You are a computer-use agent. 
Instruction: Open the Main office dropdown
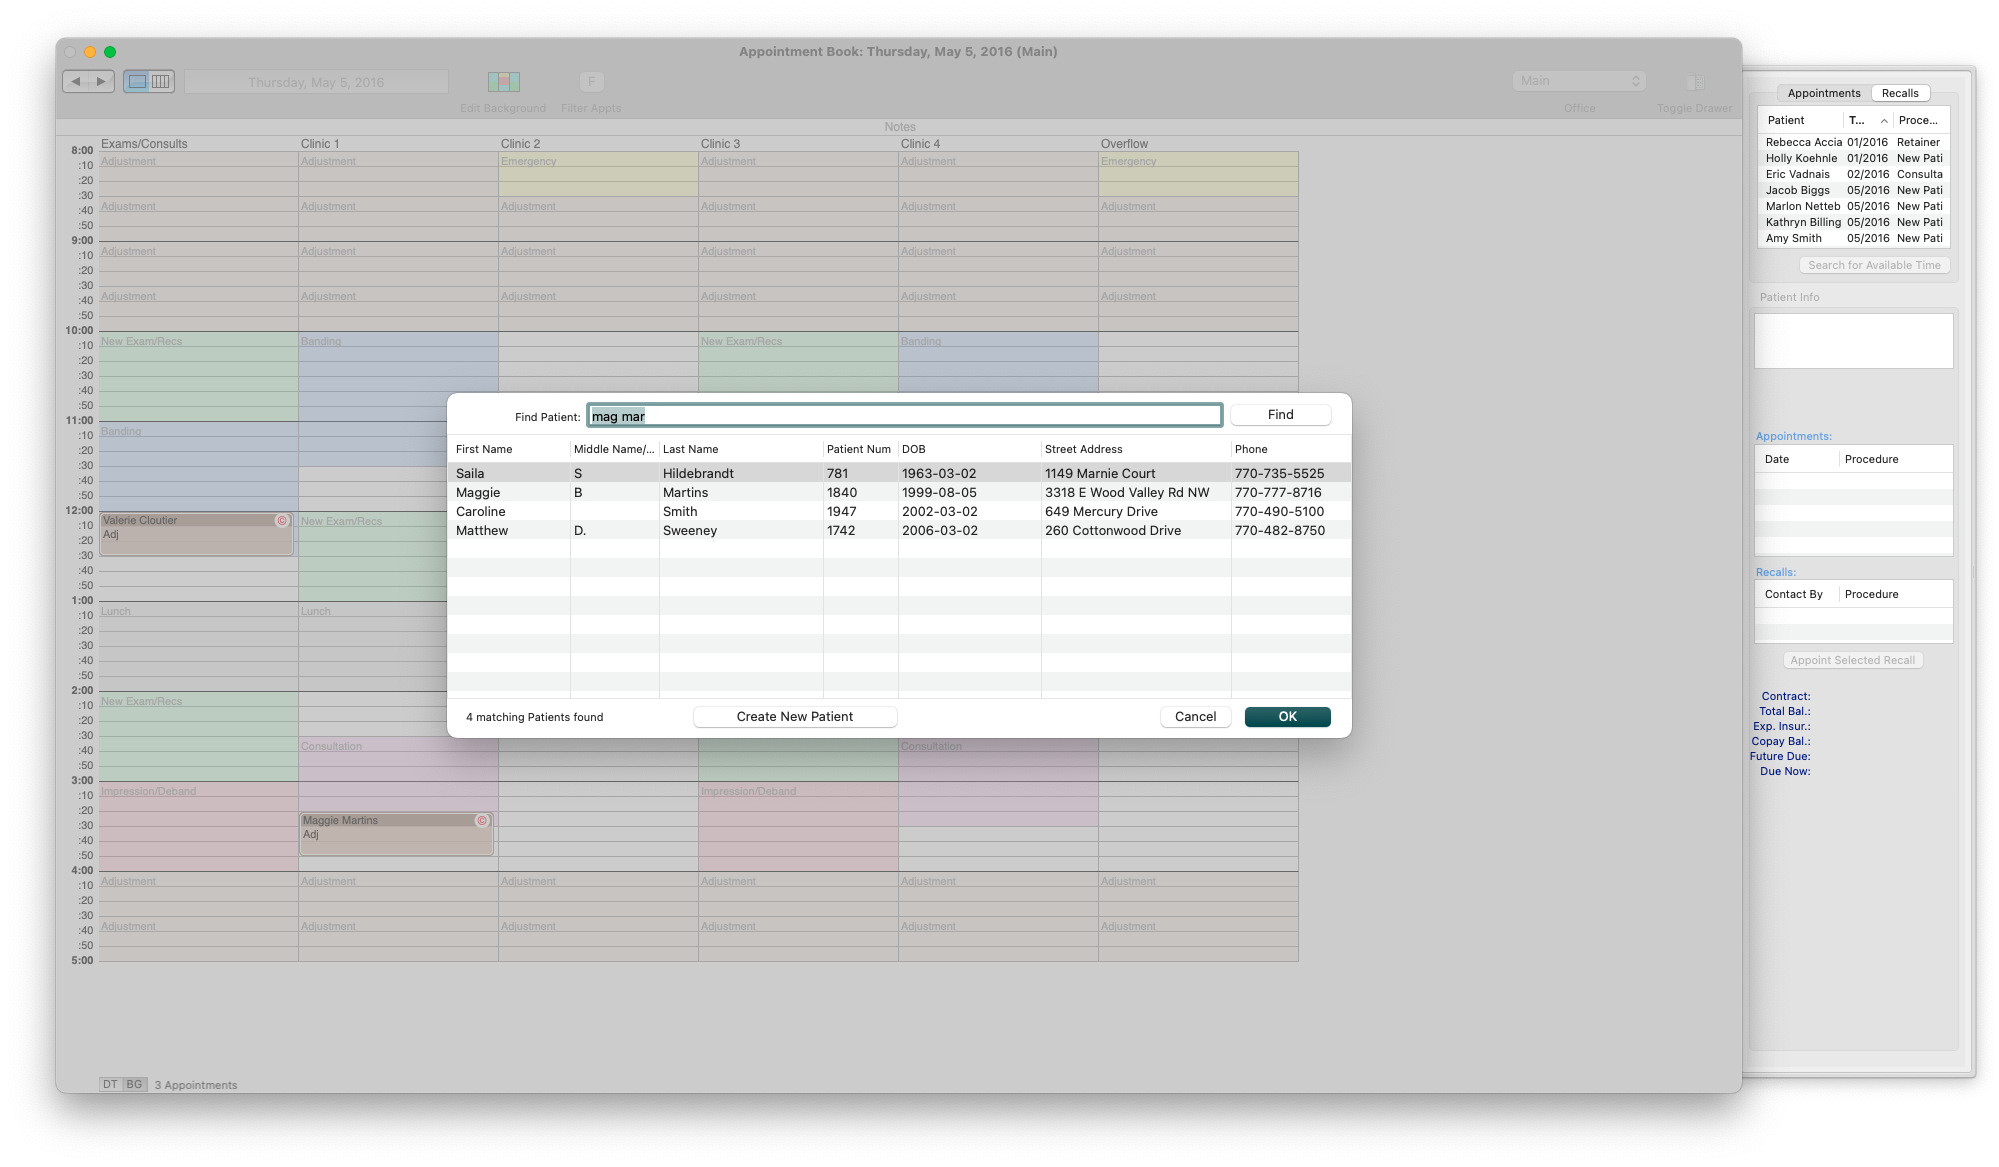(x=1579, y=82)
